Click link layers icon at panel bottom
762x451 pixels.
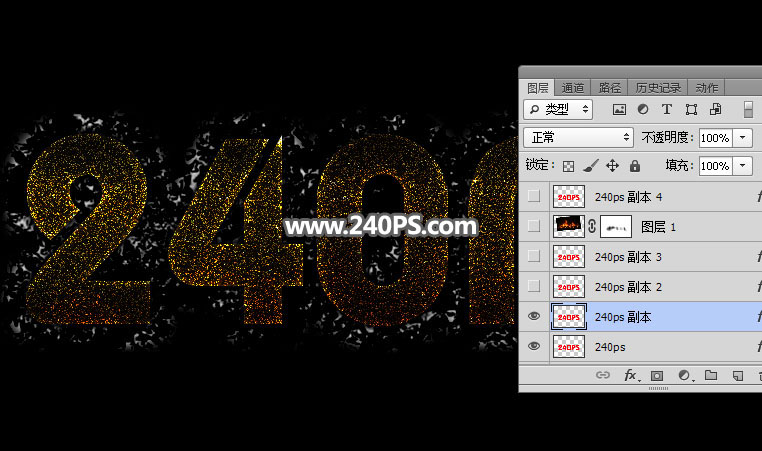click(603, 375)
